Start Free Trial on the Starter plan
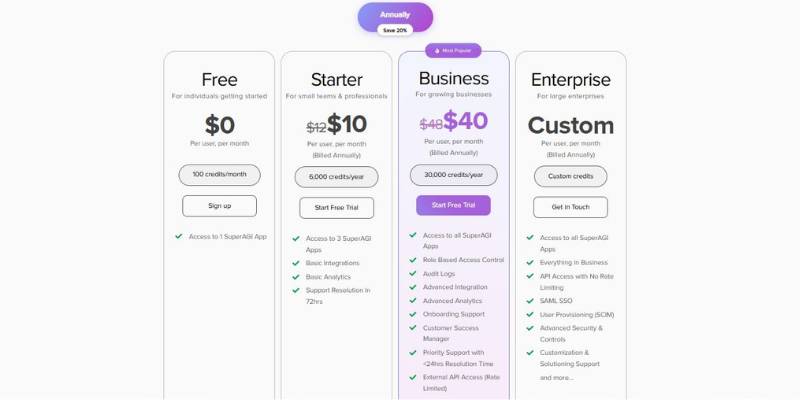The image size is (800, 400). 336,208
